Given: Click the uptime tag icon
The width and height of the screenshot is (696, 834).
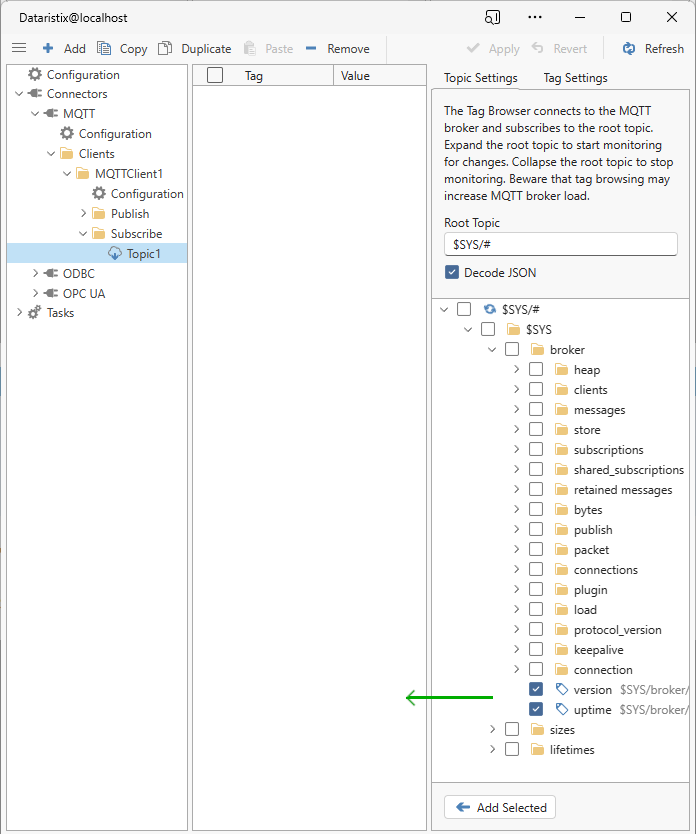Looking at the screenshot, I should tap(561, 710).
